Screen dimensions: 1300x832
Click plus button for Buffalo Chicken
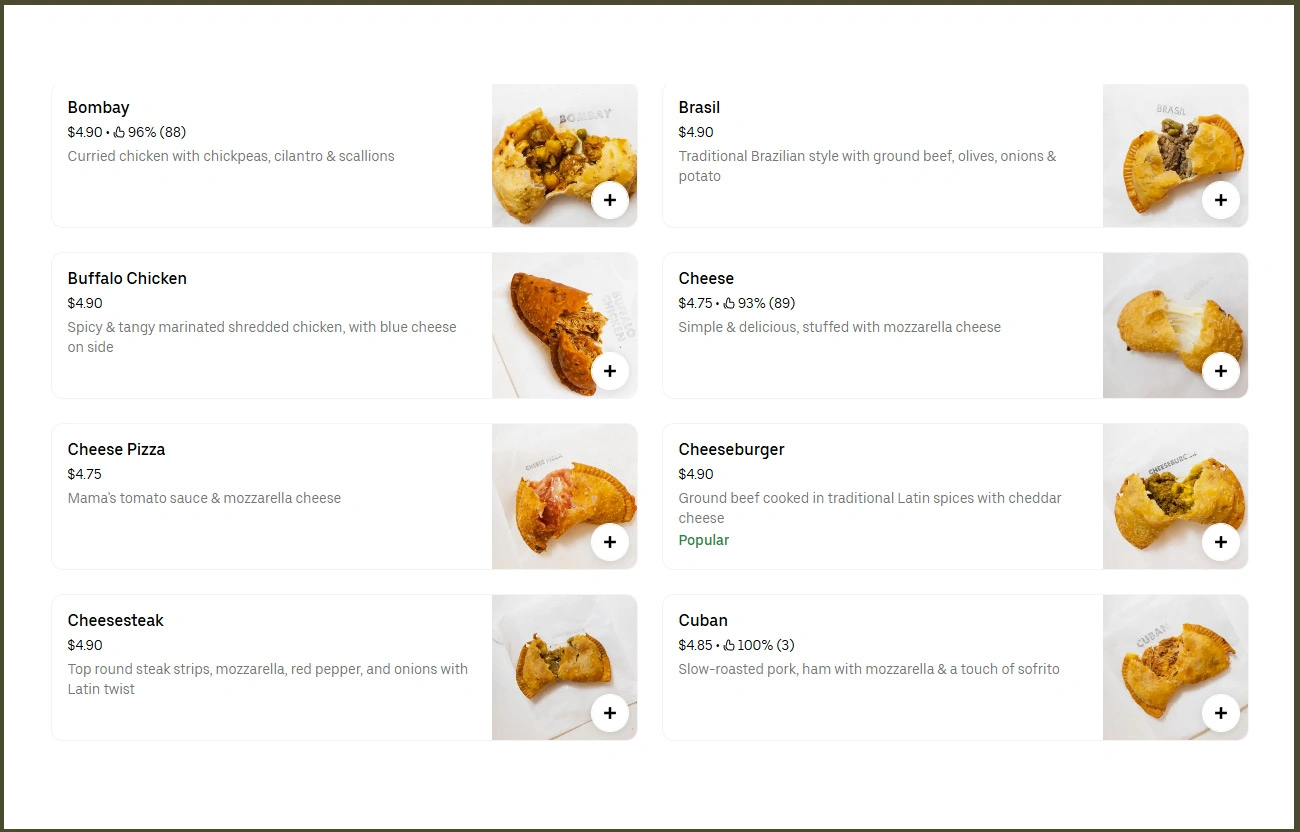(x=610, y=372)
